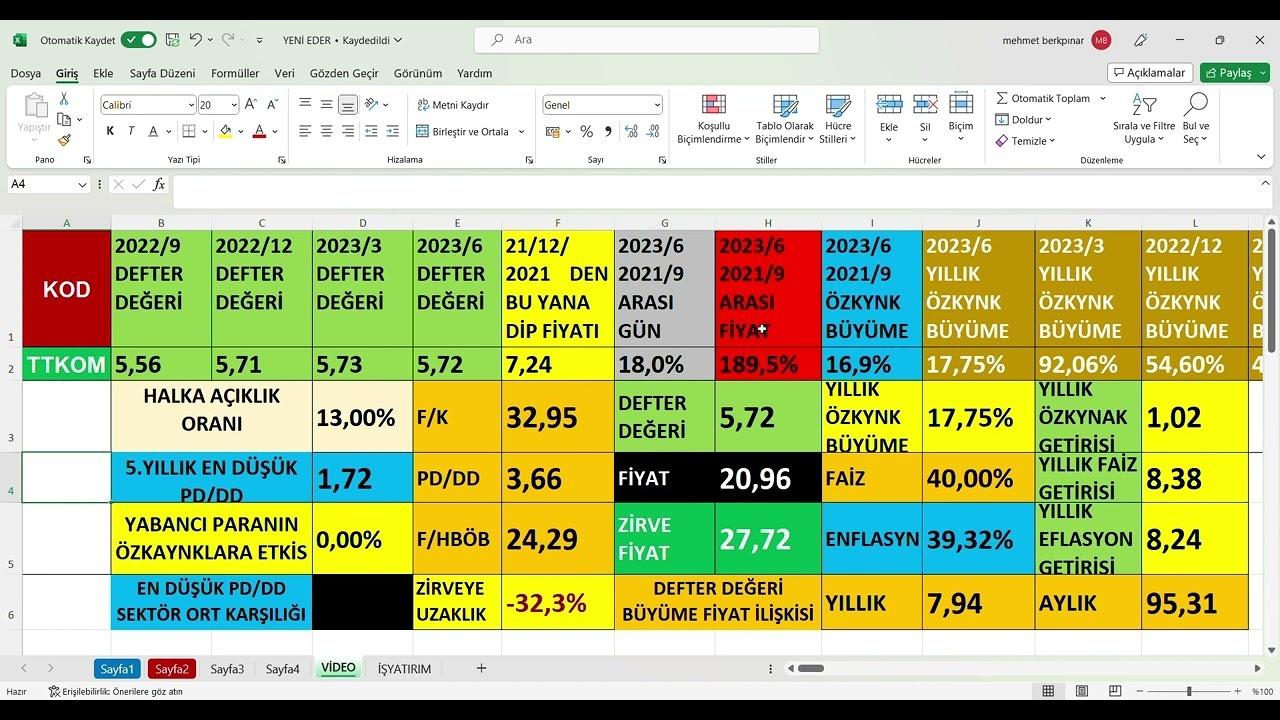Toggle Metni Kaydır wrap text
1280x720 pixels.
(x=452, y=105)
